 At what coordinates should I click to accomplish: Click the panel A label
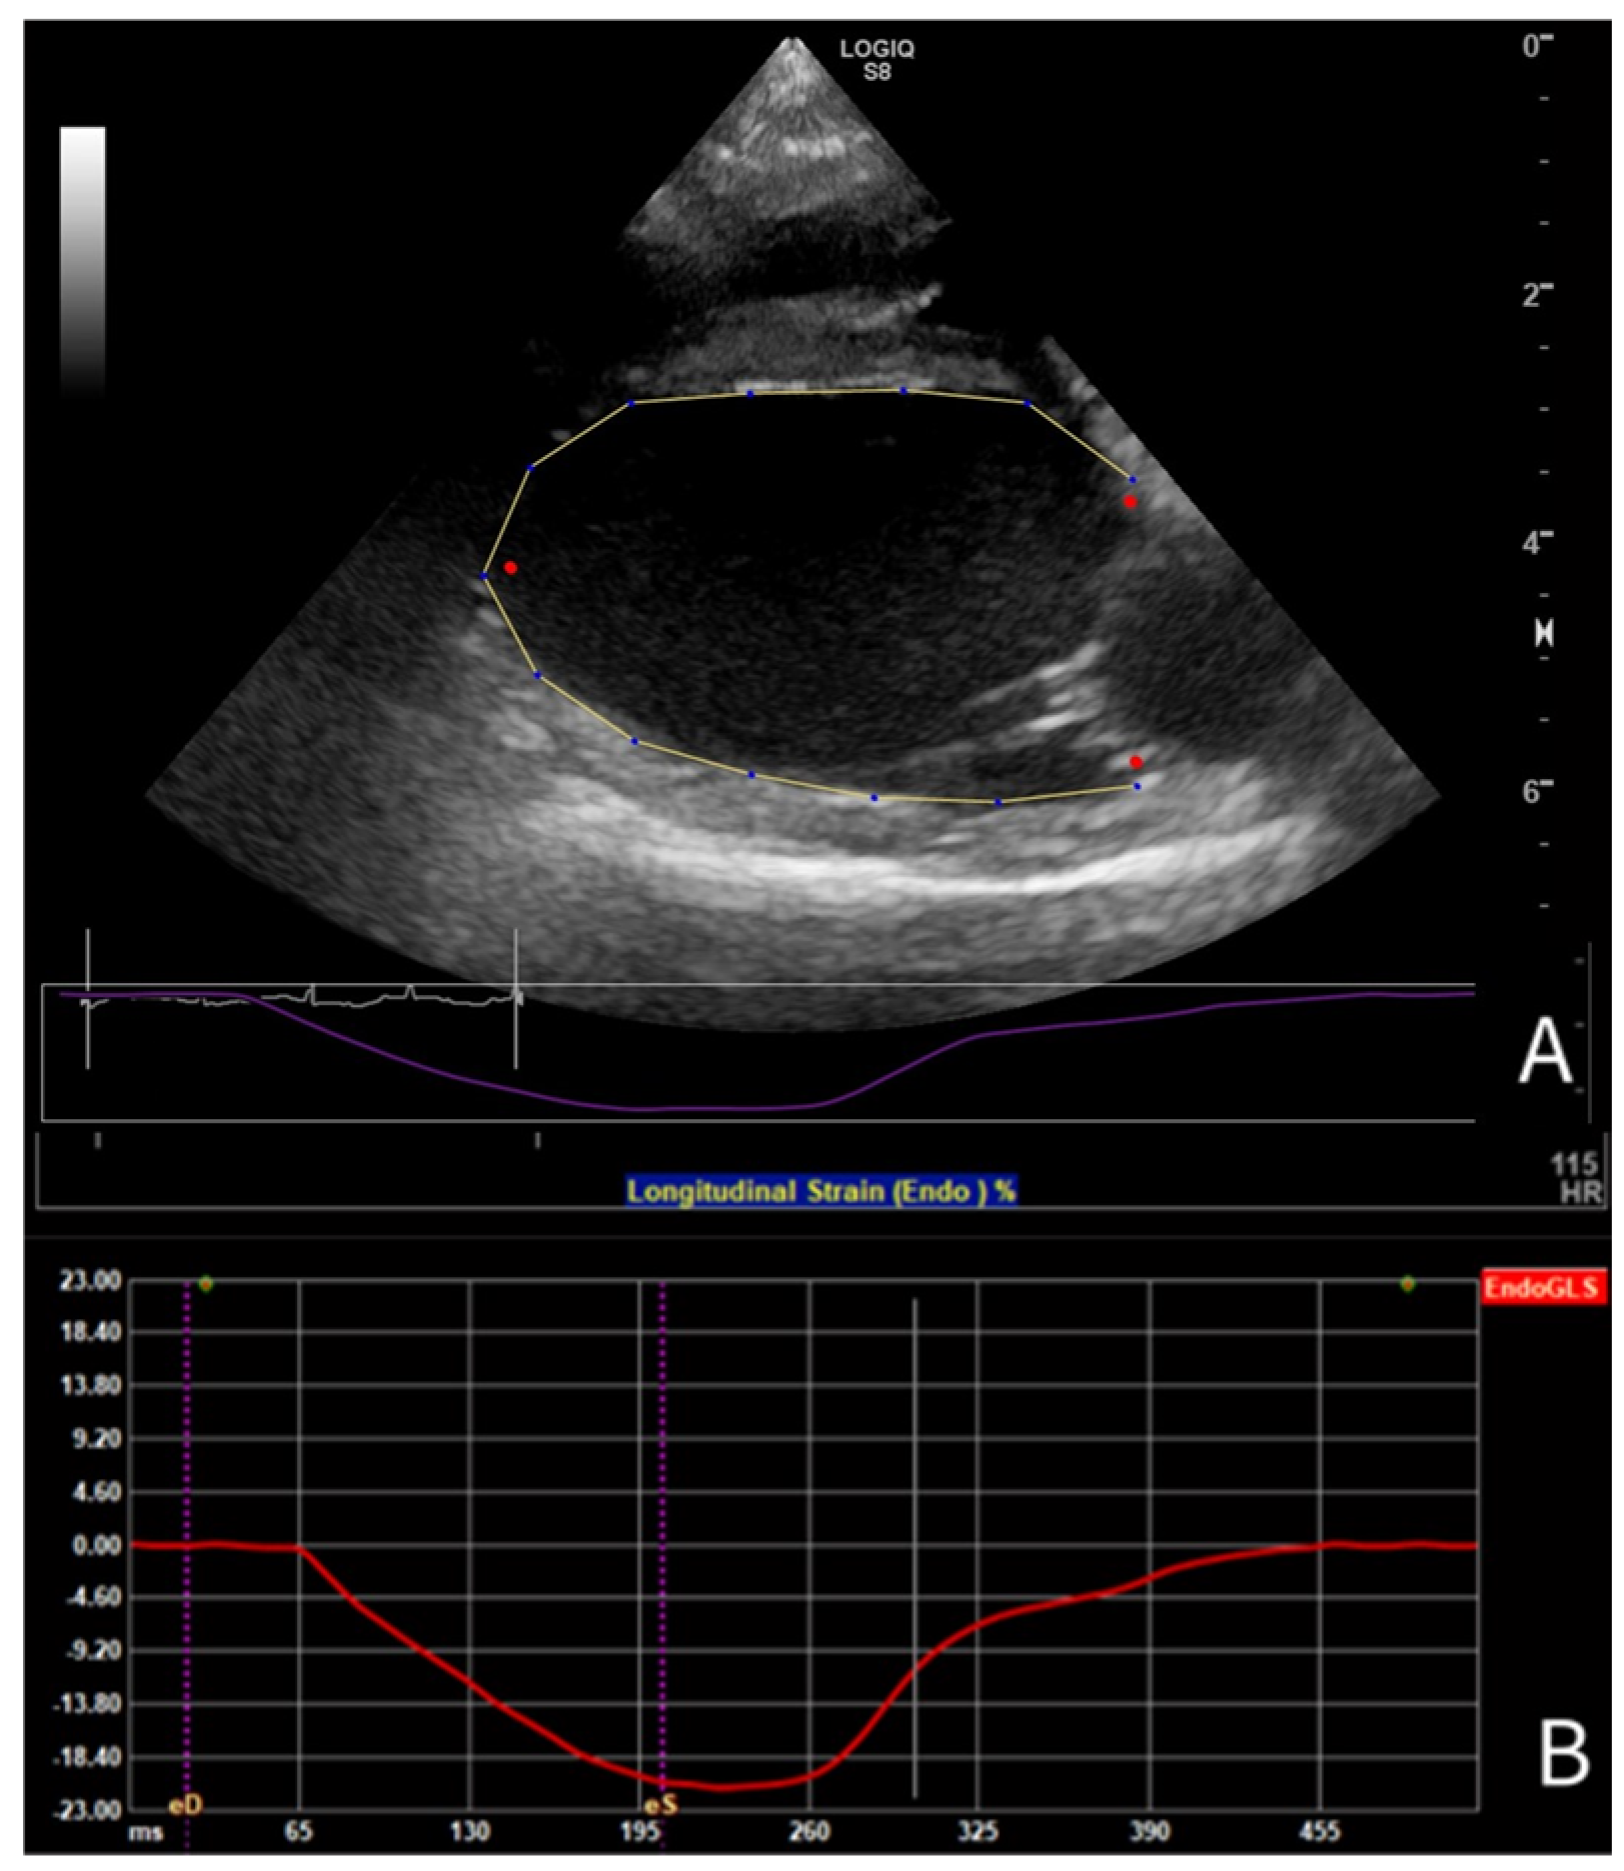point(1545,1050)
